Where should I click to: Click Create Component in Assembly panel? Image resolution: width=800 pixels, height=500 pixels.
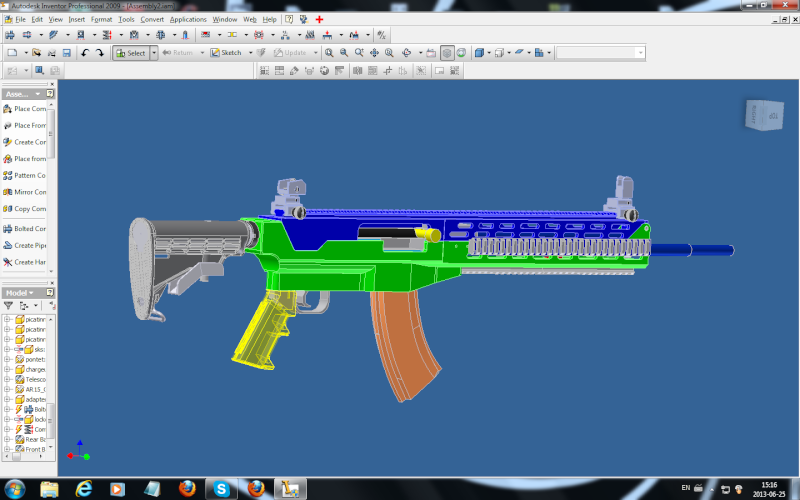(24, 142)
